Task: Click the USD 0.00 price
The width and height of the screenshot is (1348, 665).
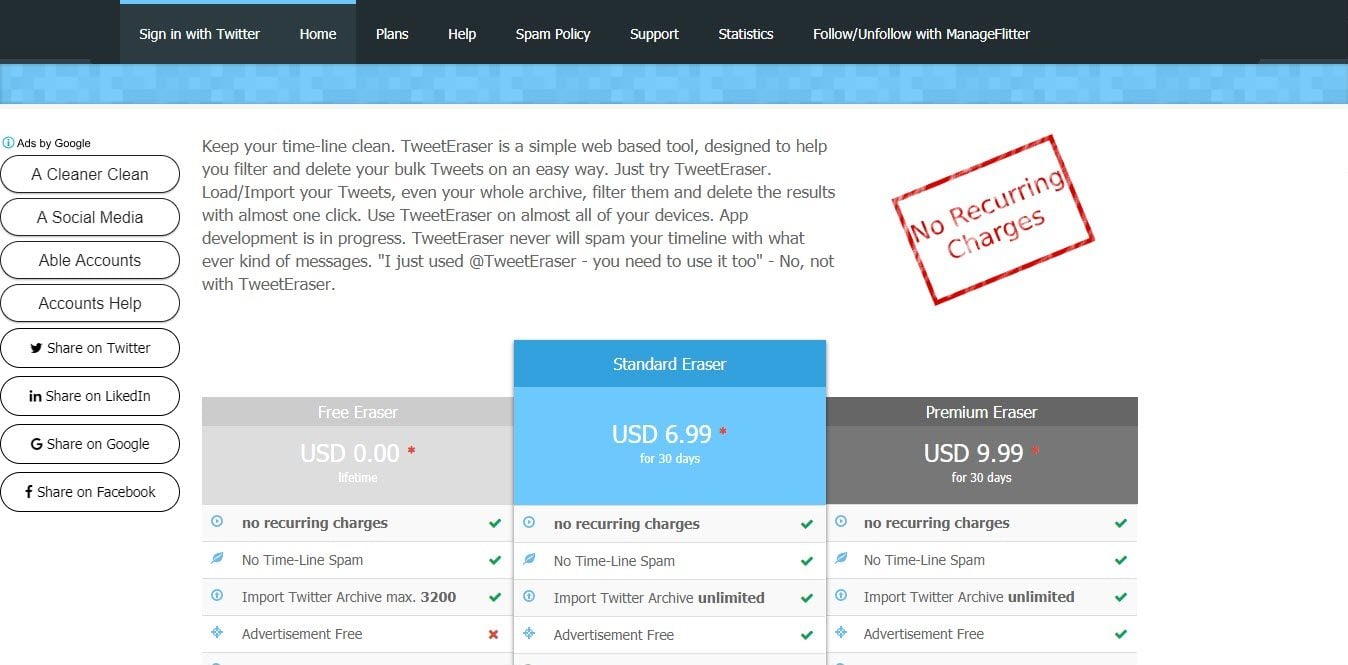Action: [x=350, y=453]
